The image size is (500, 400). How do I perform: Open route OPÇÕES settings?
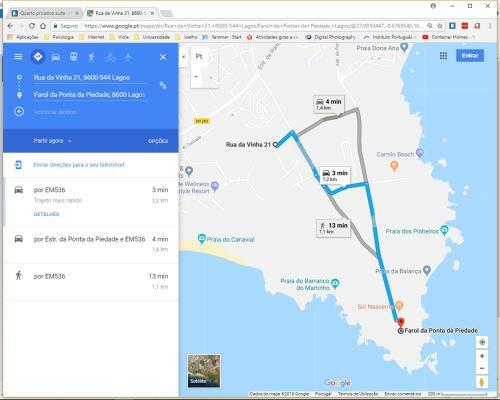click(158, 141)
